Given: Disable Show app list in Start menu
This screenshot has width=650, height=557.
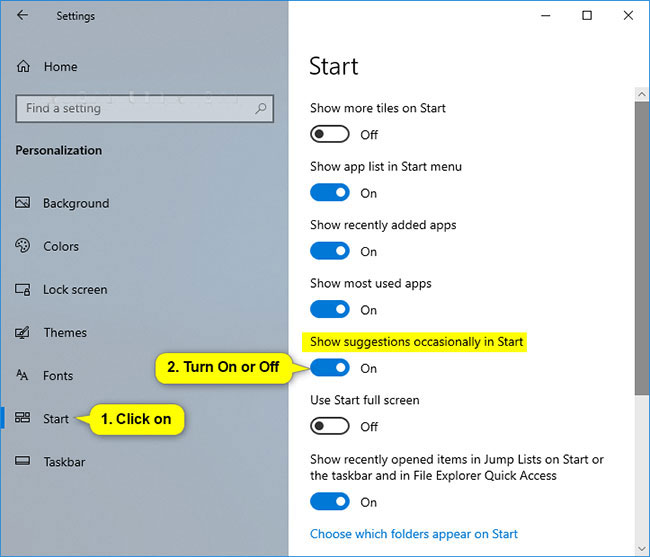Looking at the screenshot, I should tap(330, 193).
